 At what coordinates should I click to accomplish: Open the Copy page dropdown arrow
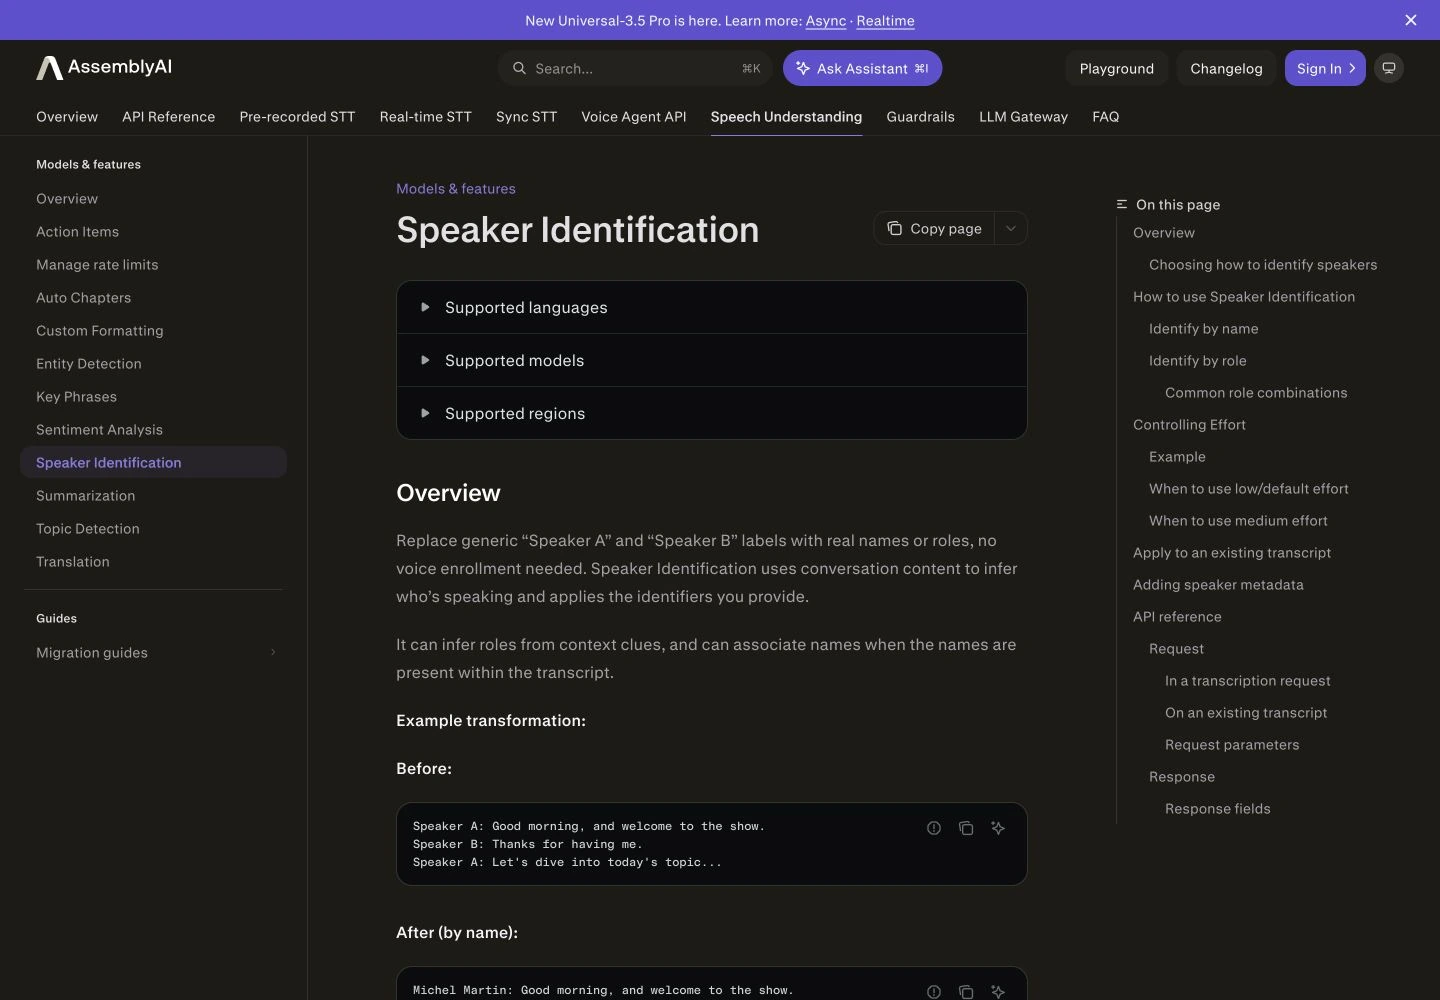click(x=1011, y=228)
